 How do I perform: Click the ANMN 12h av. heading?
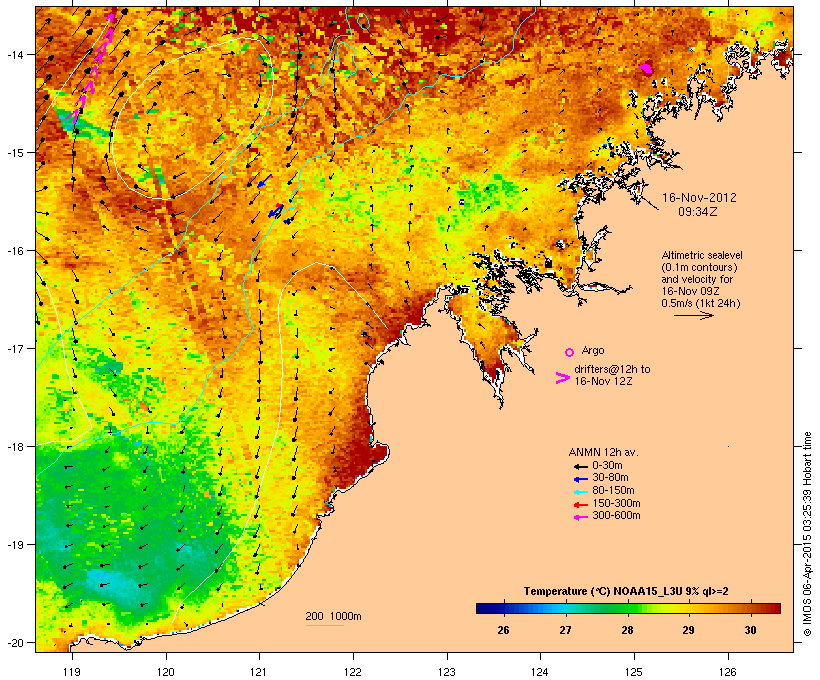603,452
